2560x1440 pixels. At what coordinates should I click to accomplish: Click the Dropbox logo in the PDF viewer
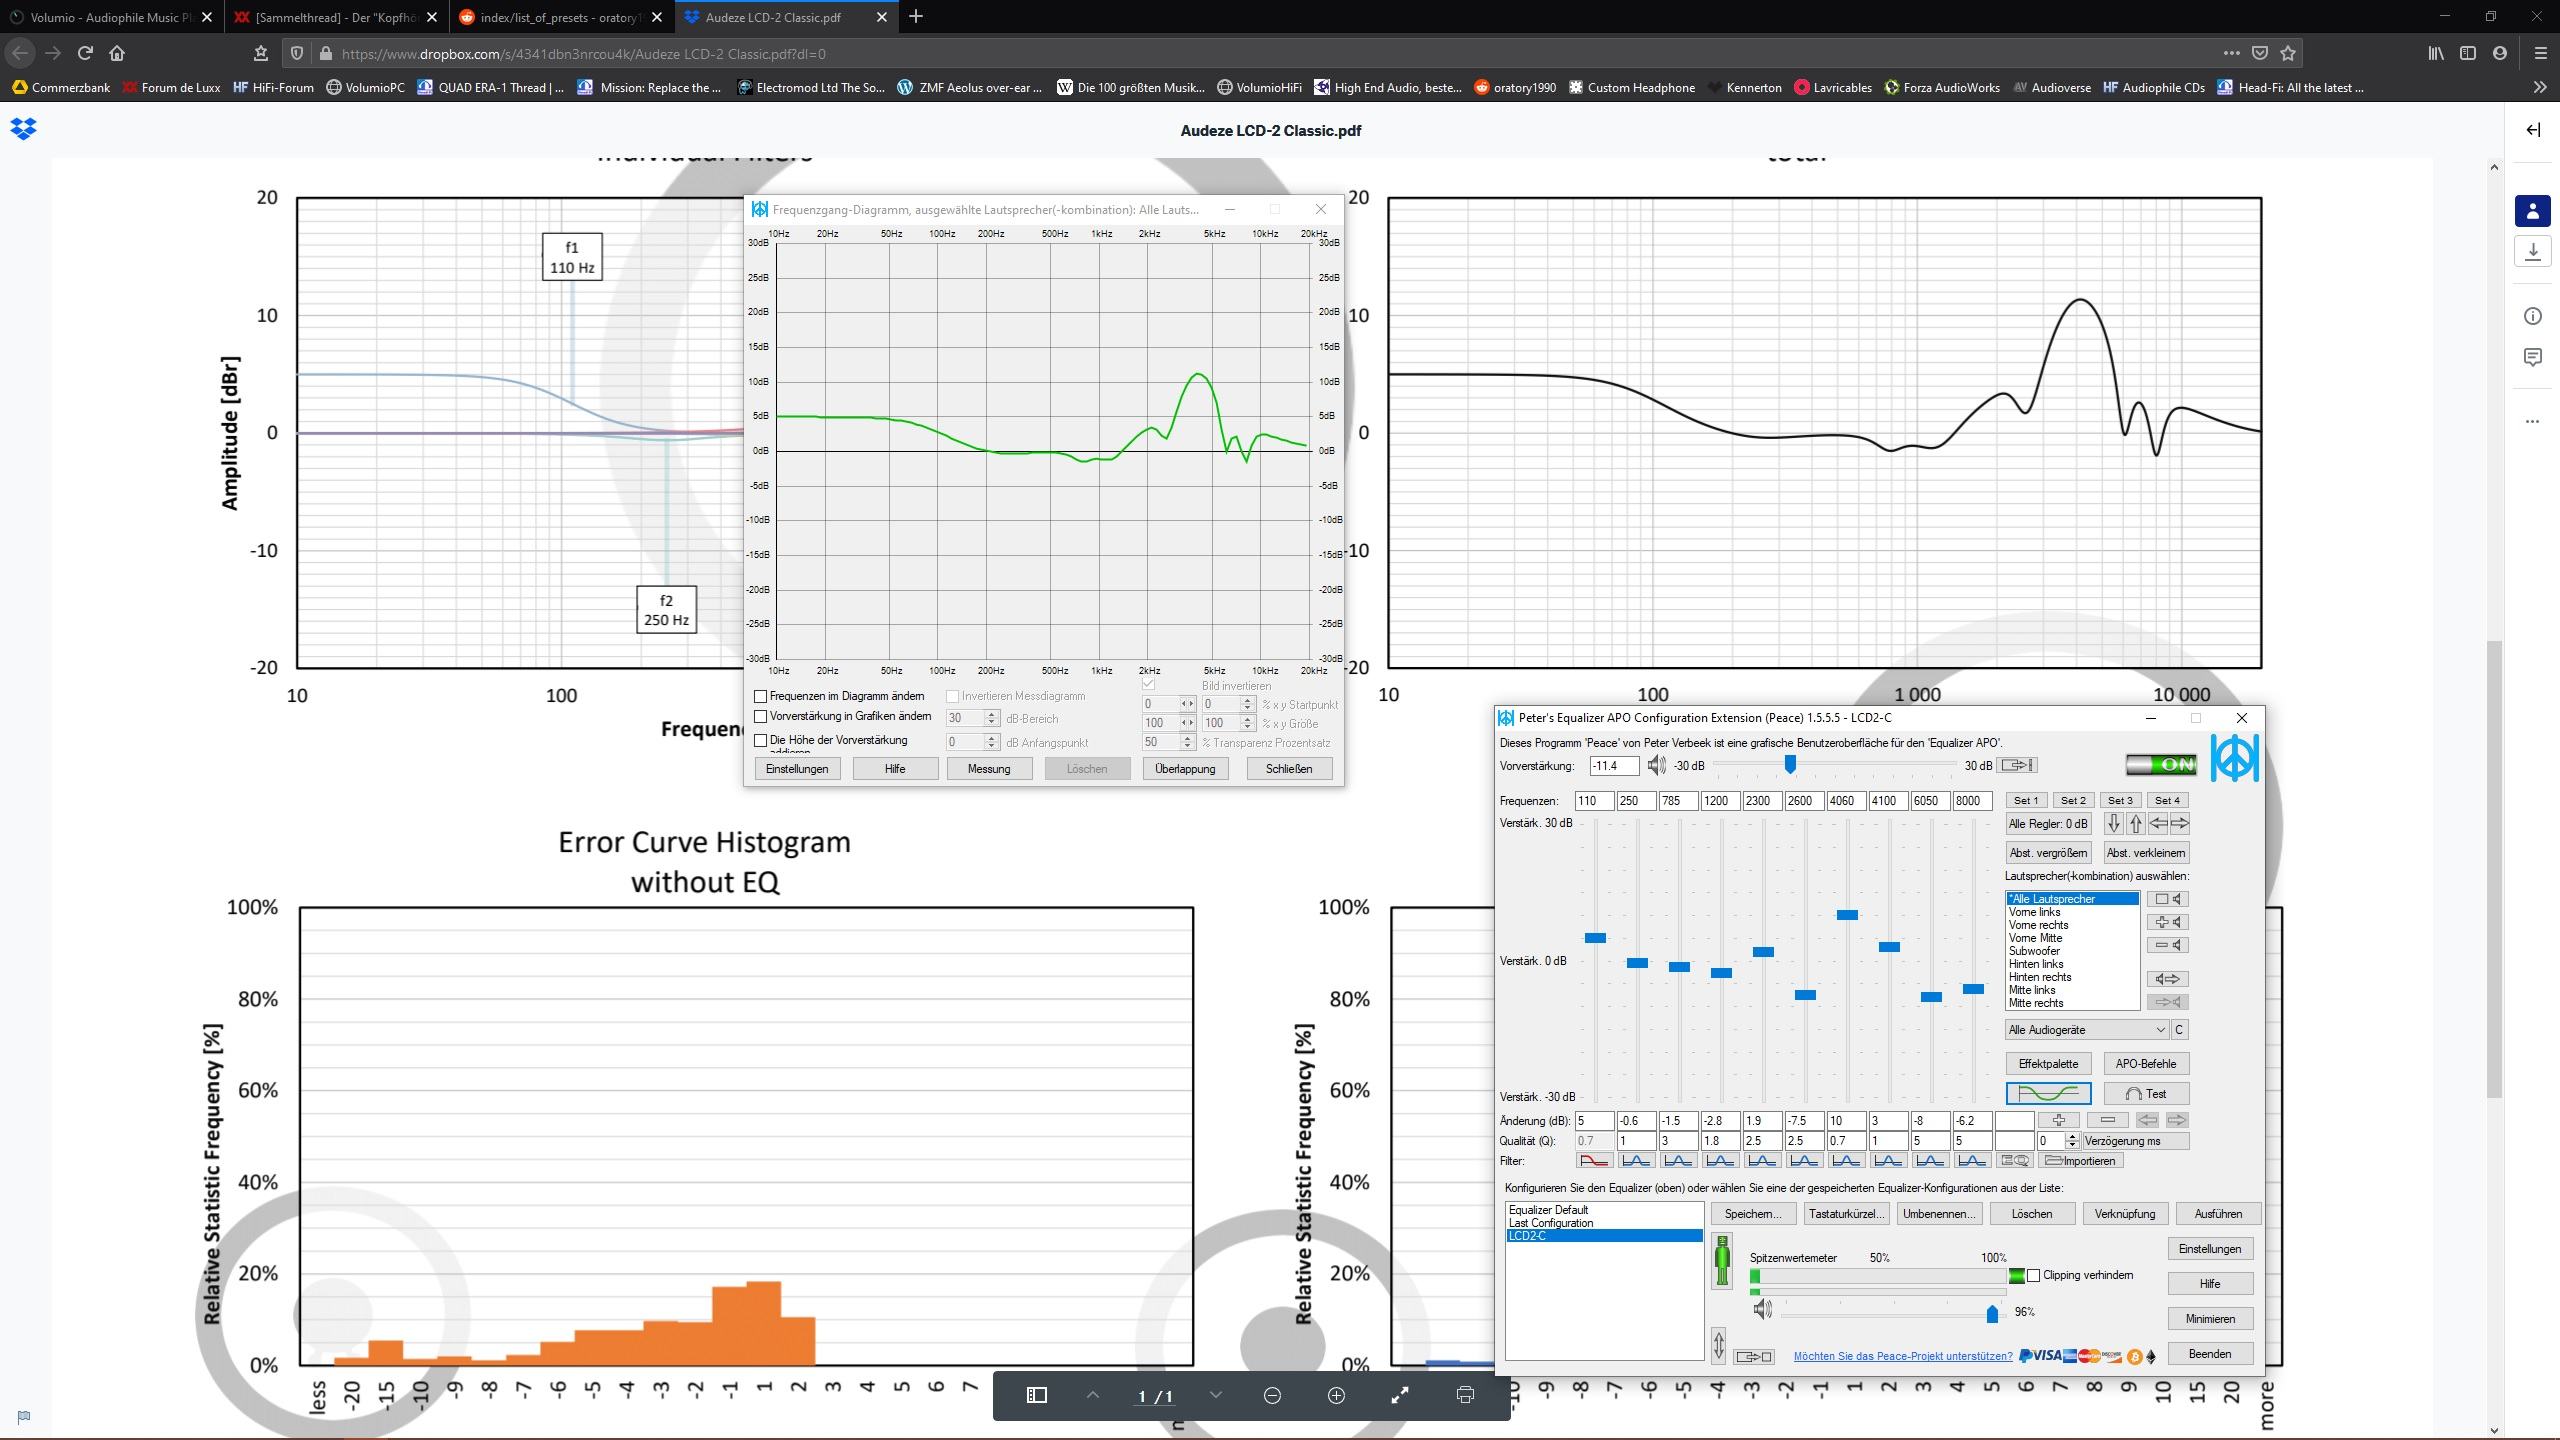(24, 129)
